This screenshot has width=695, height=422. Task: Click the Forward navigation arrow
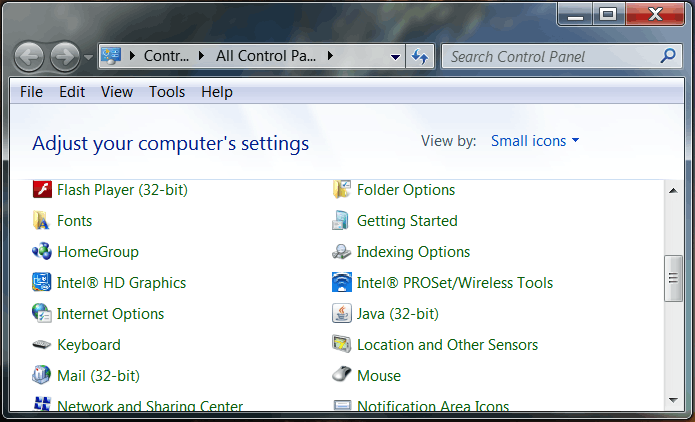click(65, 57)
